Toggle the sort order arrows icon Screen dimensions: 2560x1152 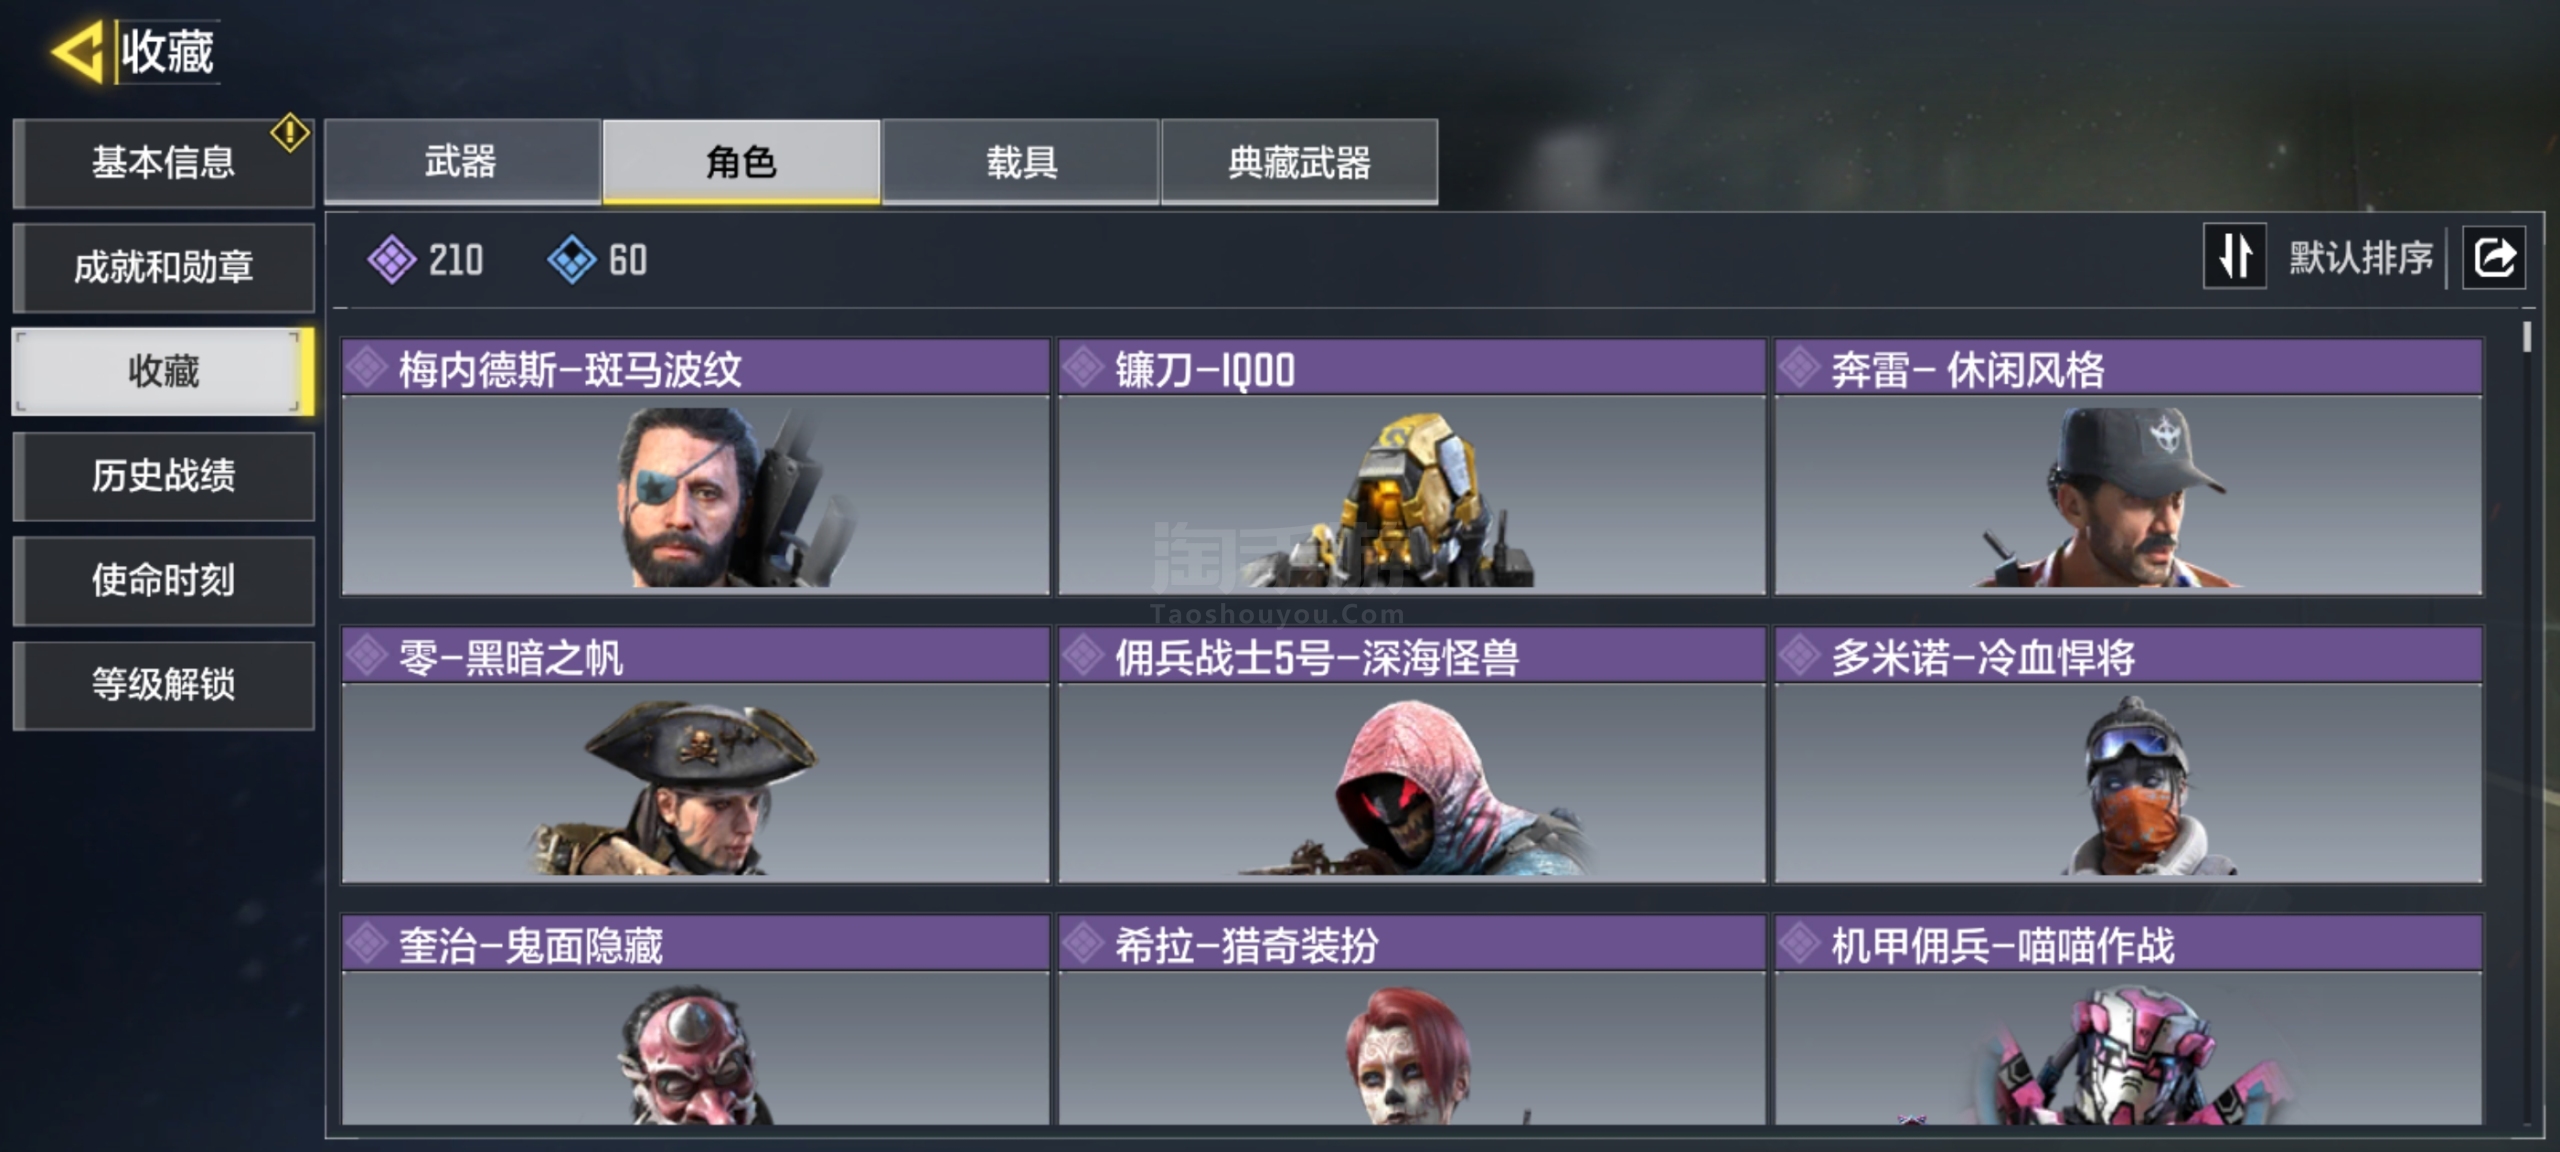pyautogui.click(x=2234, y=258)
